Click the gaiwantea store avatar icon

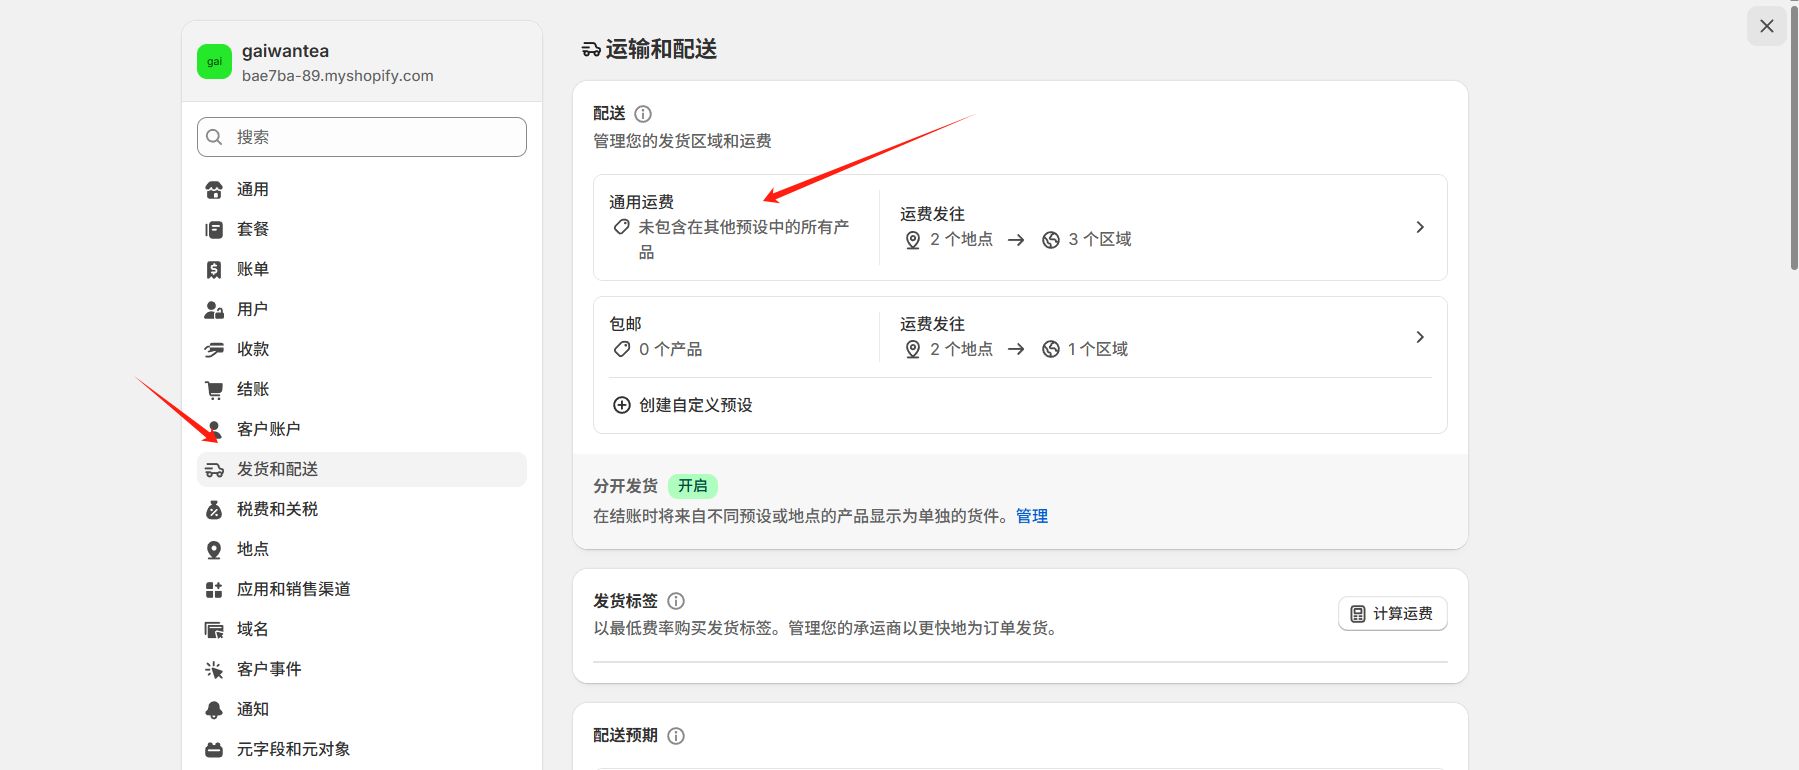(x=214, y=62)
